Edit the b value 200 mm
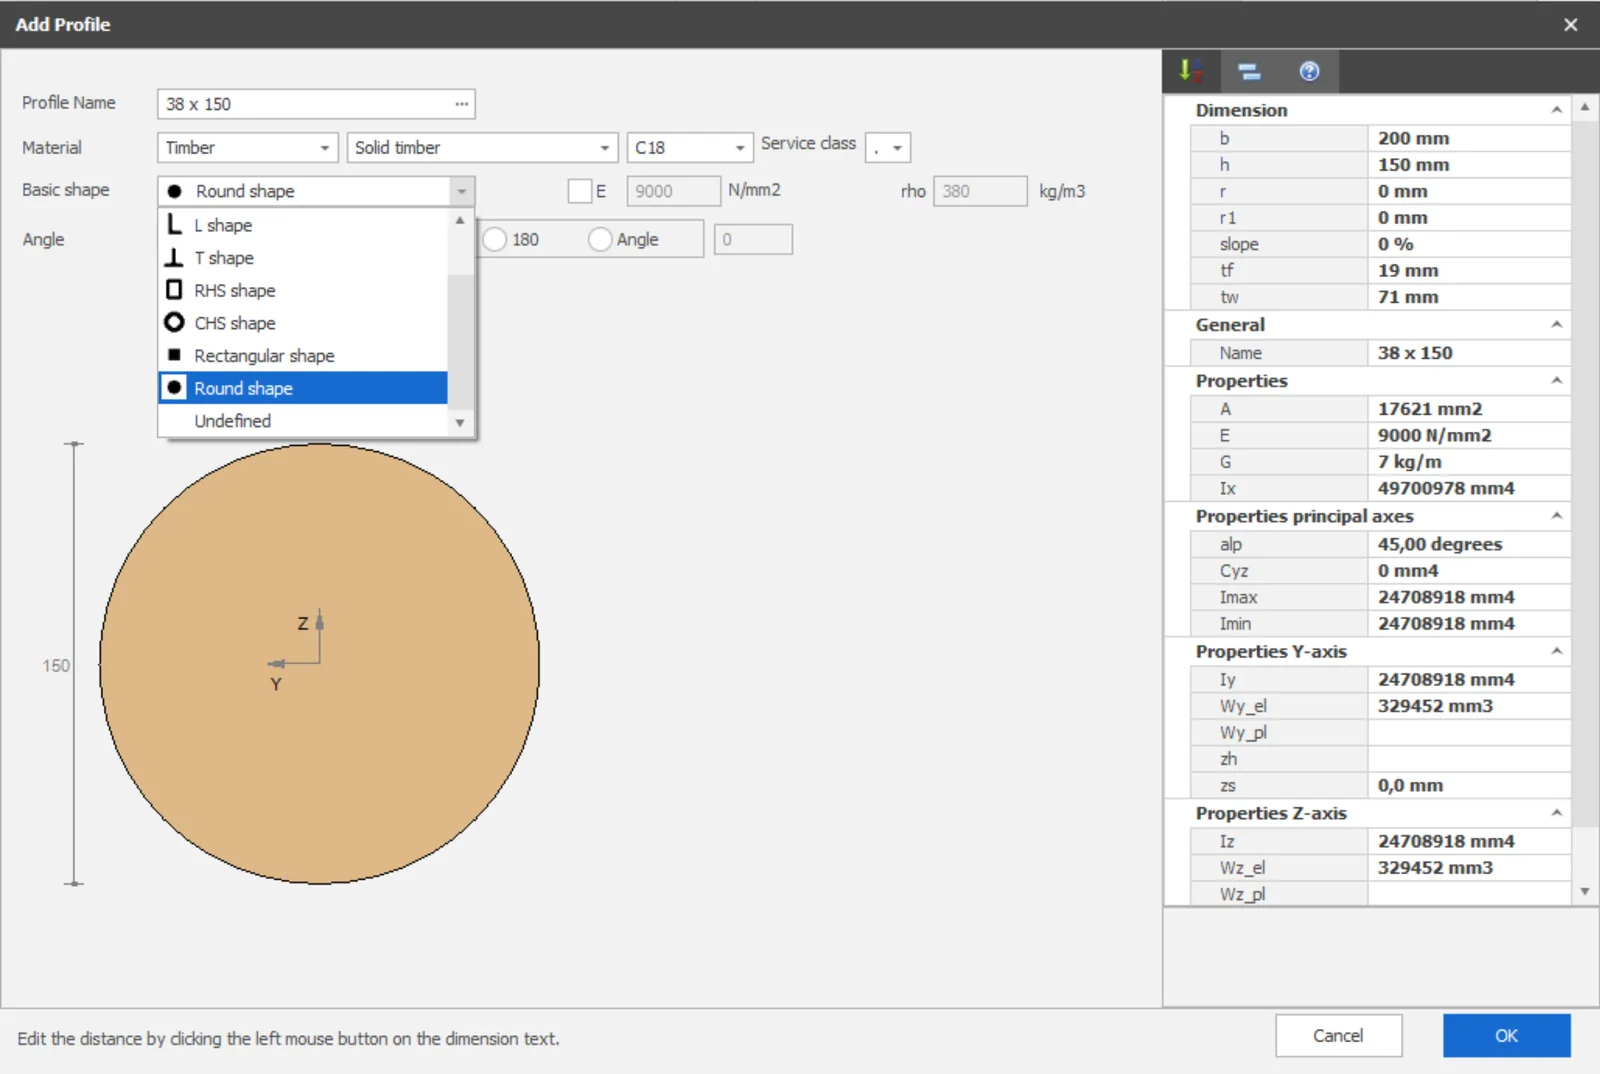Viewport: 1600px width, 1074px height. point(1468,139)
